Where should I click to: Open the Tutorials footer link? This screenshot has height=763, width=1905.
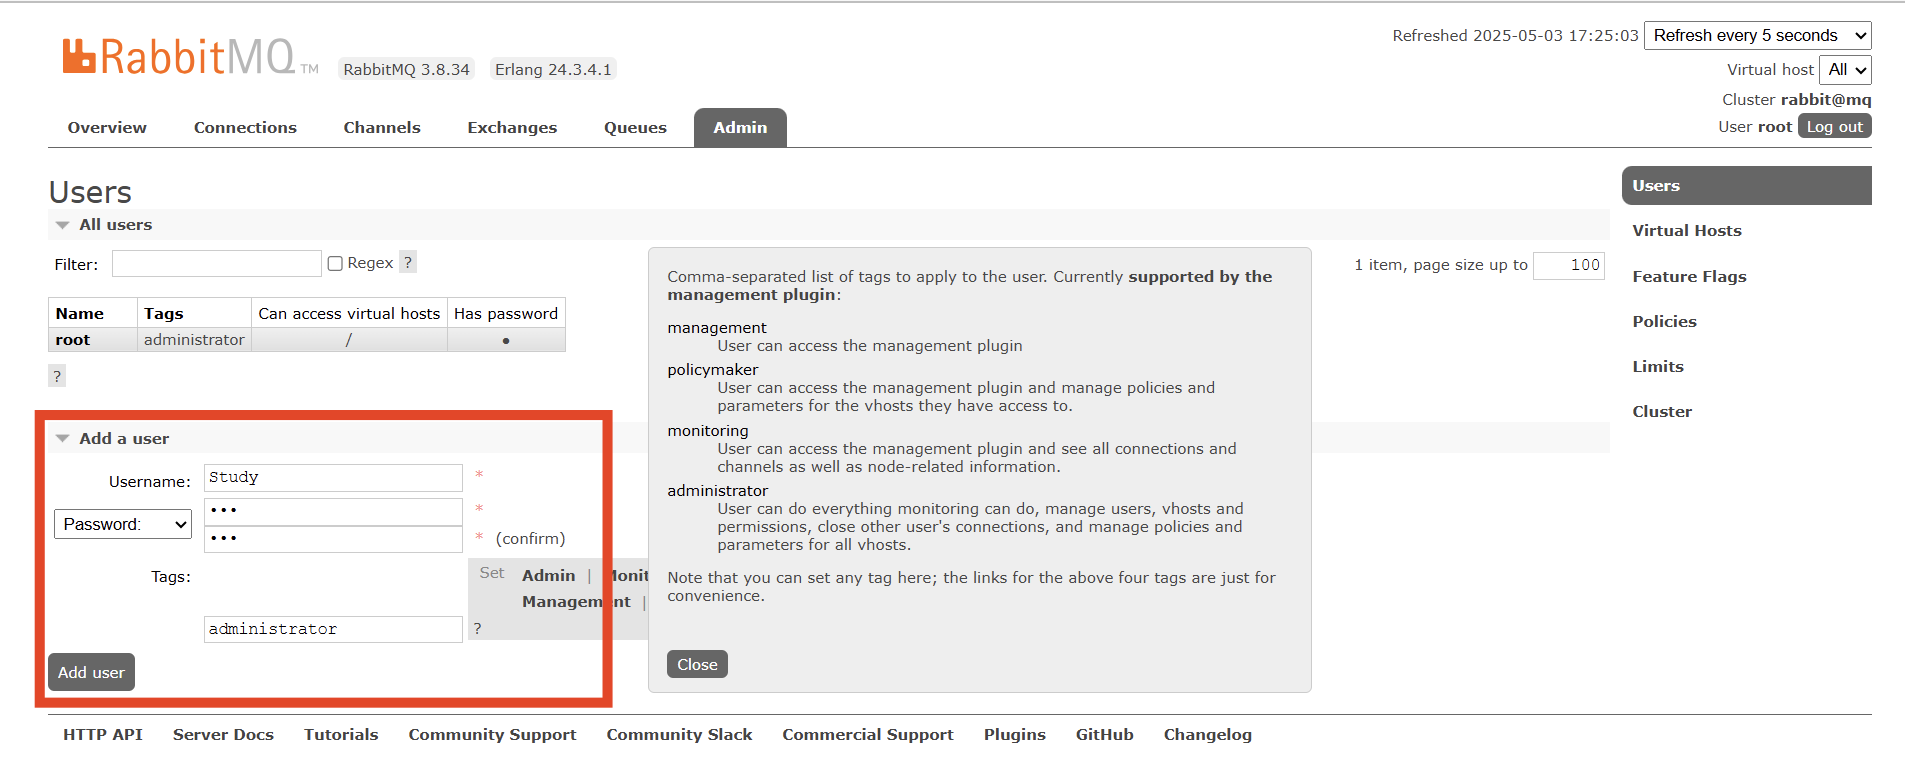pos(341,734)
